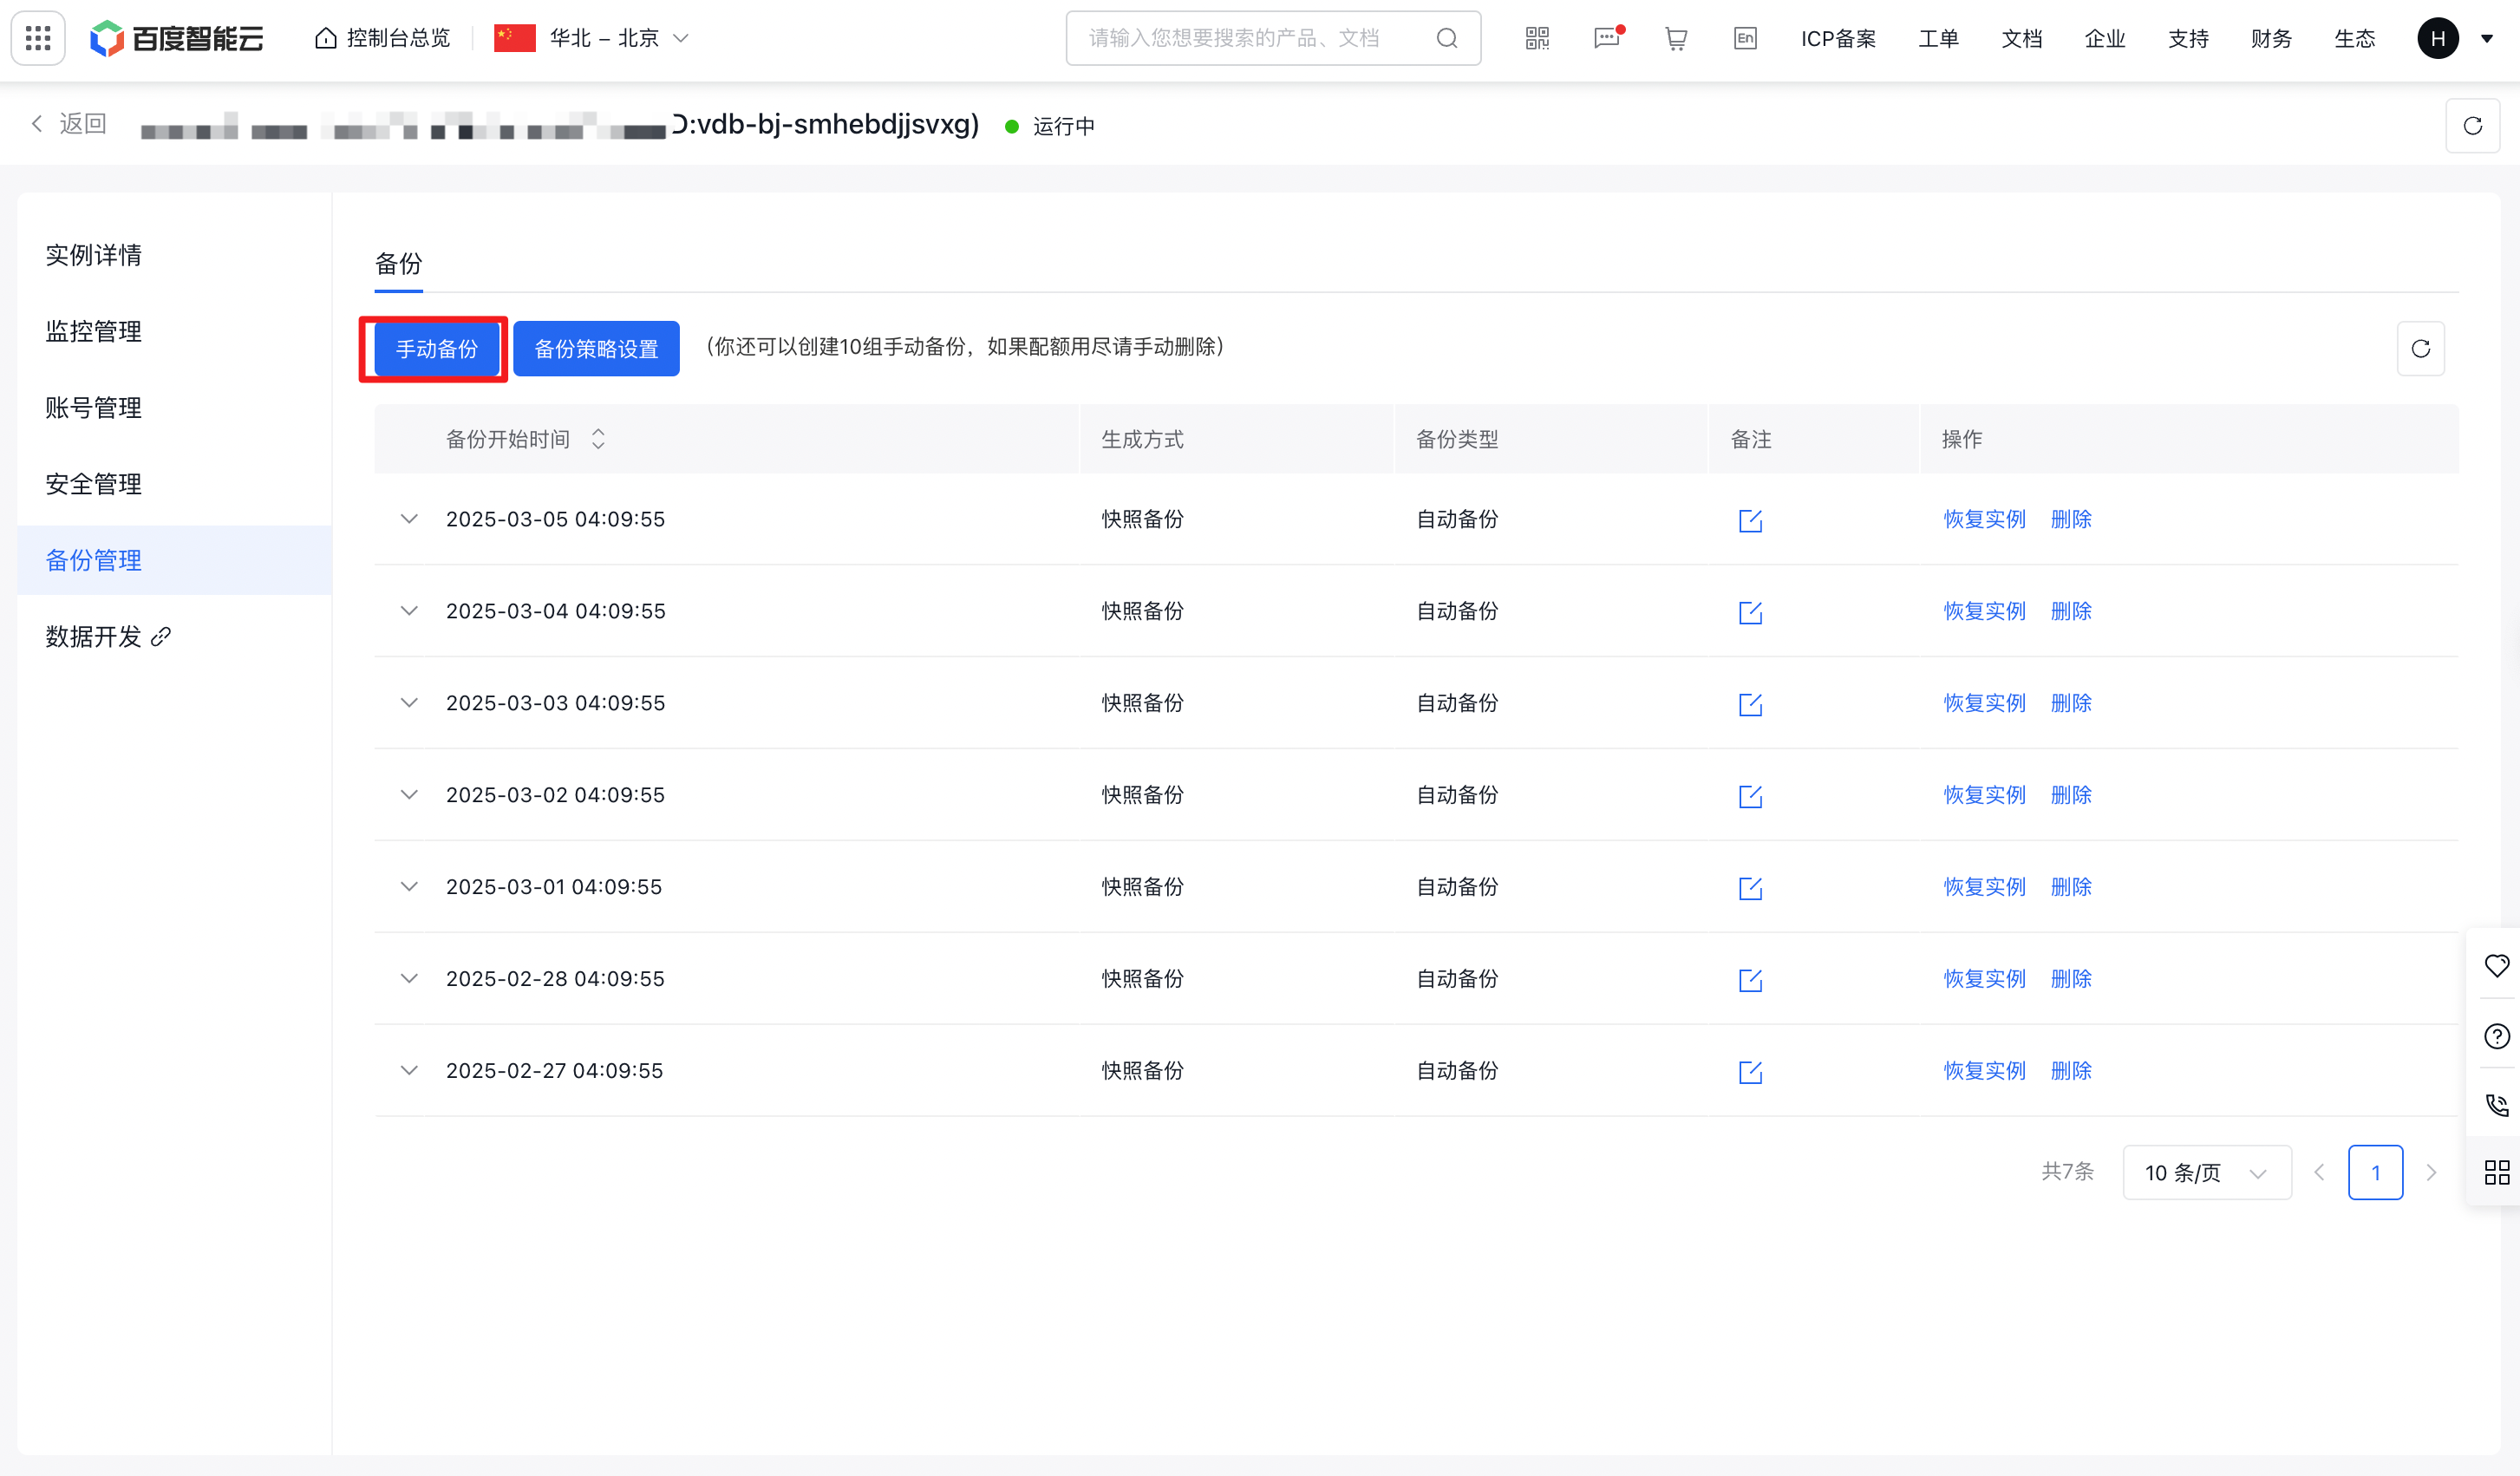The width and height of the screenshot is (2520, 1476).
Task: Open 控制台总览 console overview
Action: point(382,38)
